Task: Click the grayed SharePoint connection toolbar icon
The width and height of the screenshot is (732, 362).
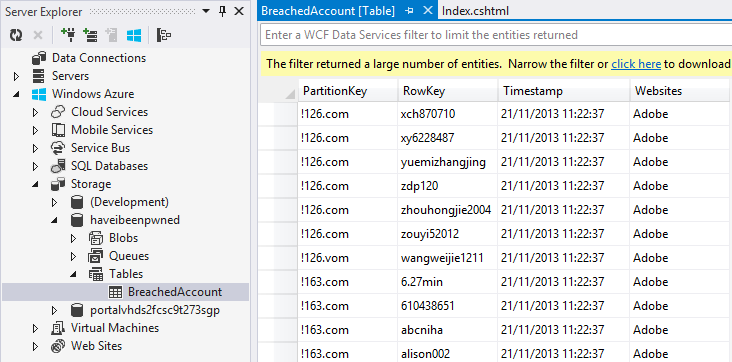Action: click(x=111, y=35)
